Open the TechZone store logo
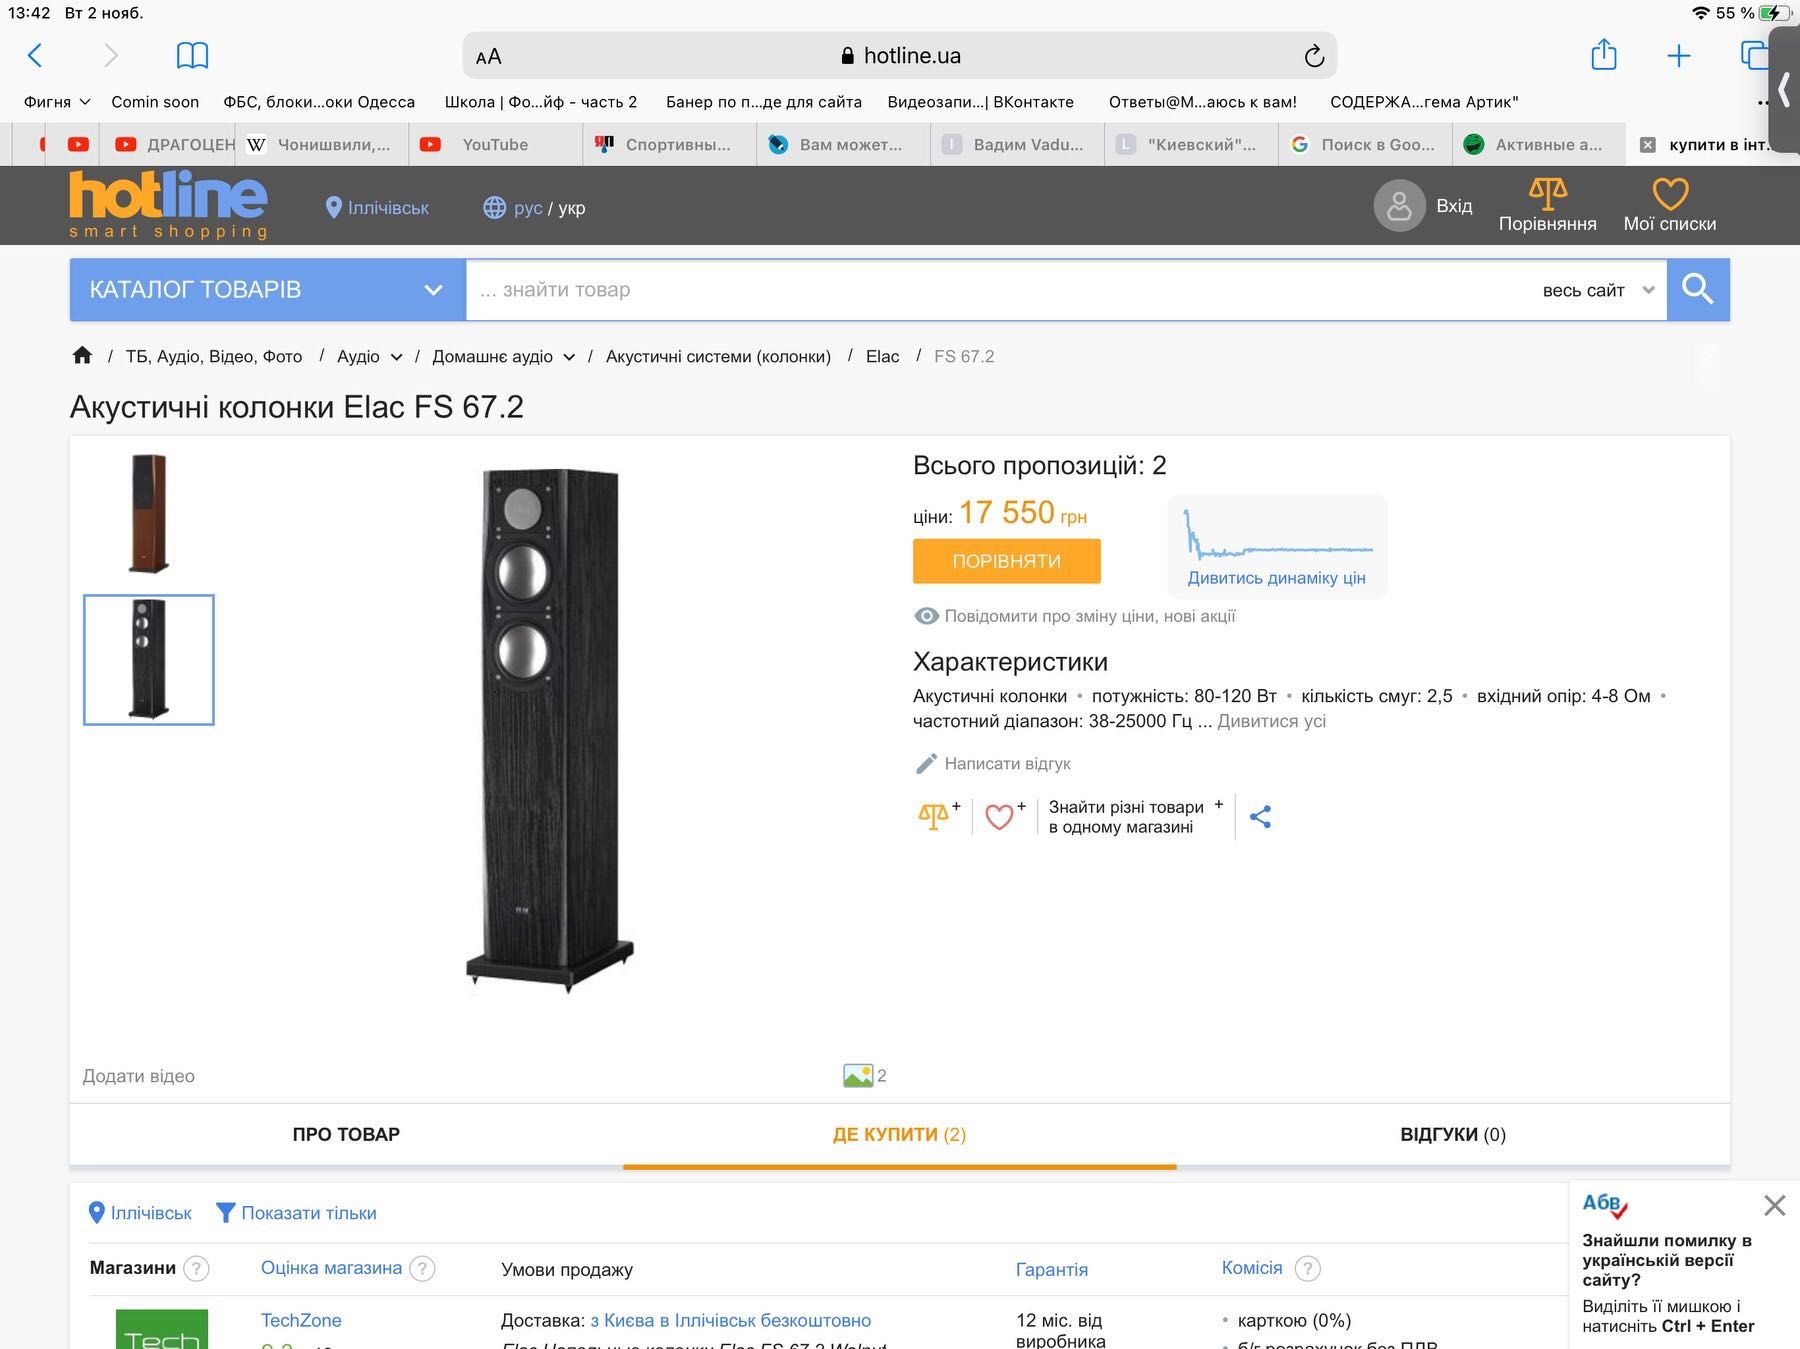Viewport: 1800px width, 1349px height. 162,1330
